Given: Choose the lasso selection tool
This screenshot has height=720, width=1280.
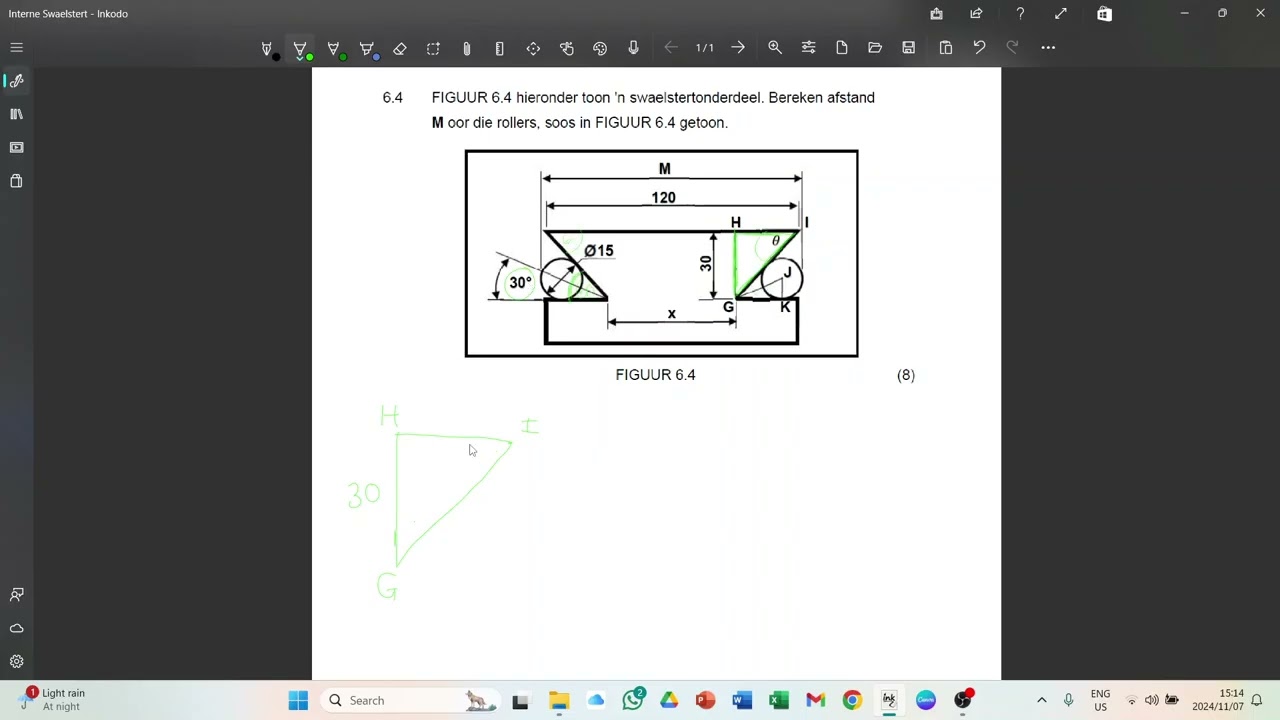Looking at the screenshot, I should coord(433,48).
